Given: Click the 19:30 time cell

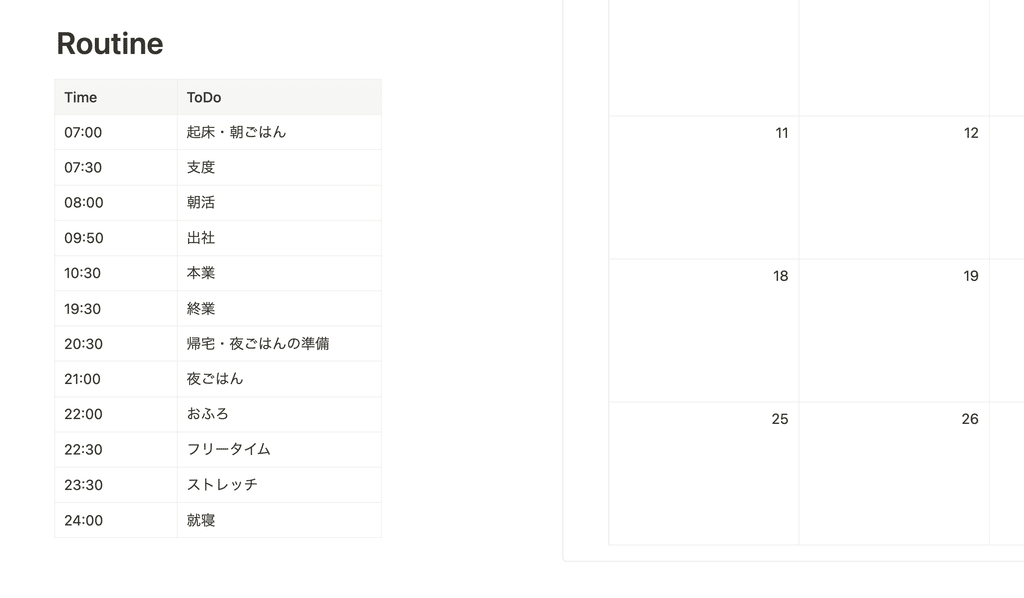Looking at the screenshot, I should click(x=116, y=309).
